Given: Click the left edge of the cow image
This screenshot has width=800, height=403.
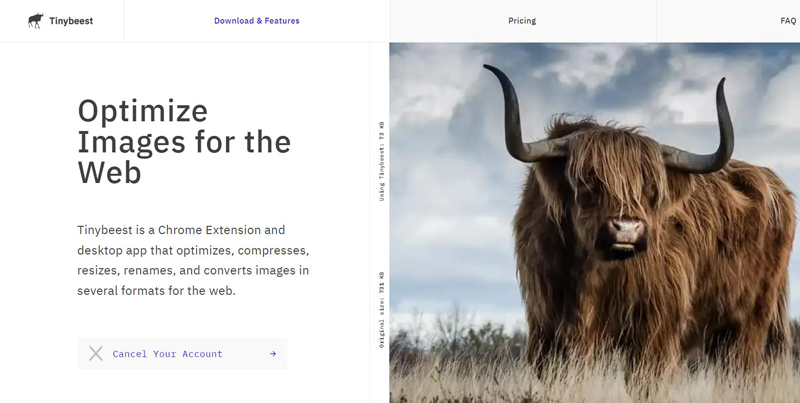Looking at the screenshot, I should click(x=394, y=220).
